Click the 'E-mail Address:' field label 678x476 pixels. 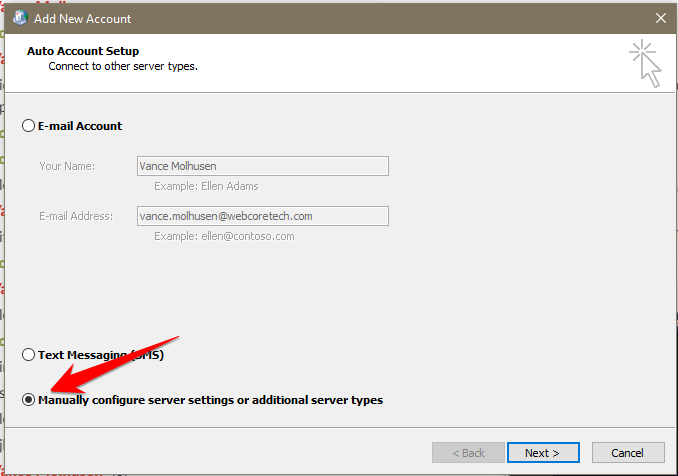76,216
